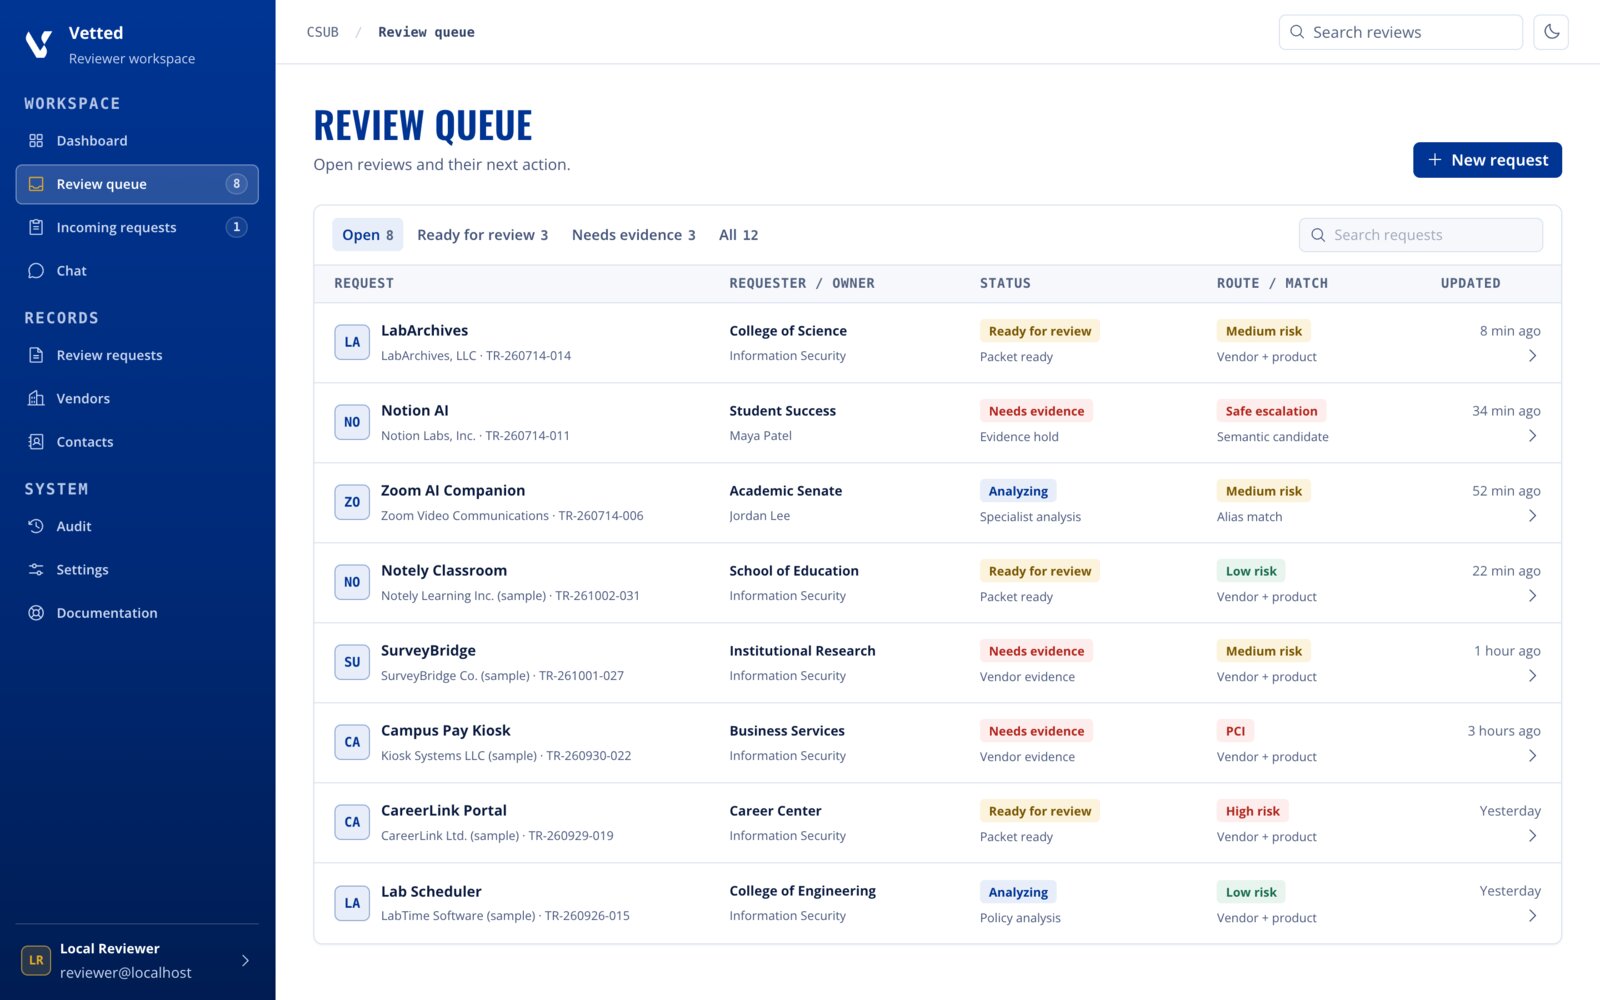Select Review queue in sidebar
Screen dimensions: 1600x1000
pos(137,184)
